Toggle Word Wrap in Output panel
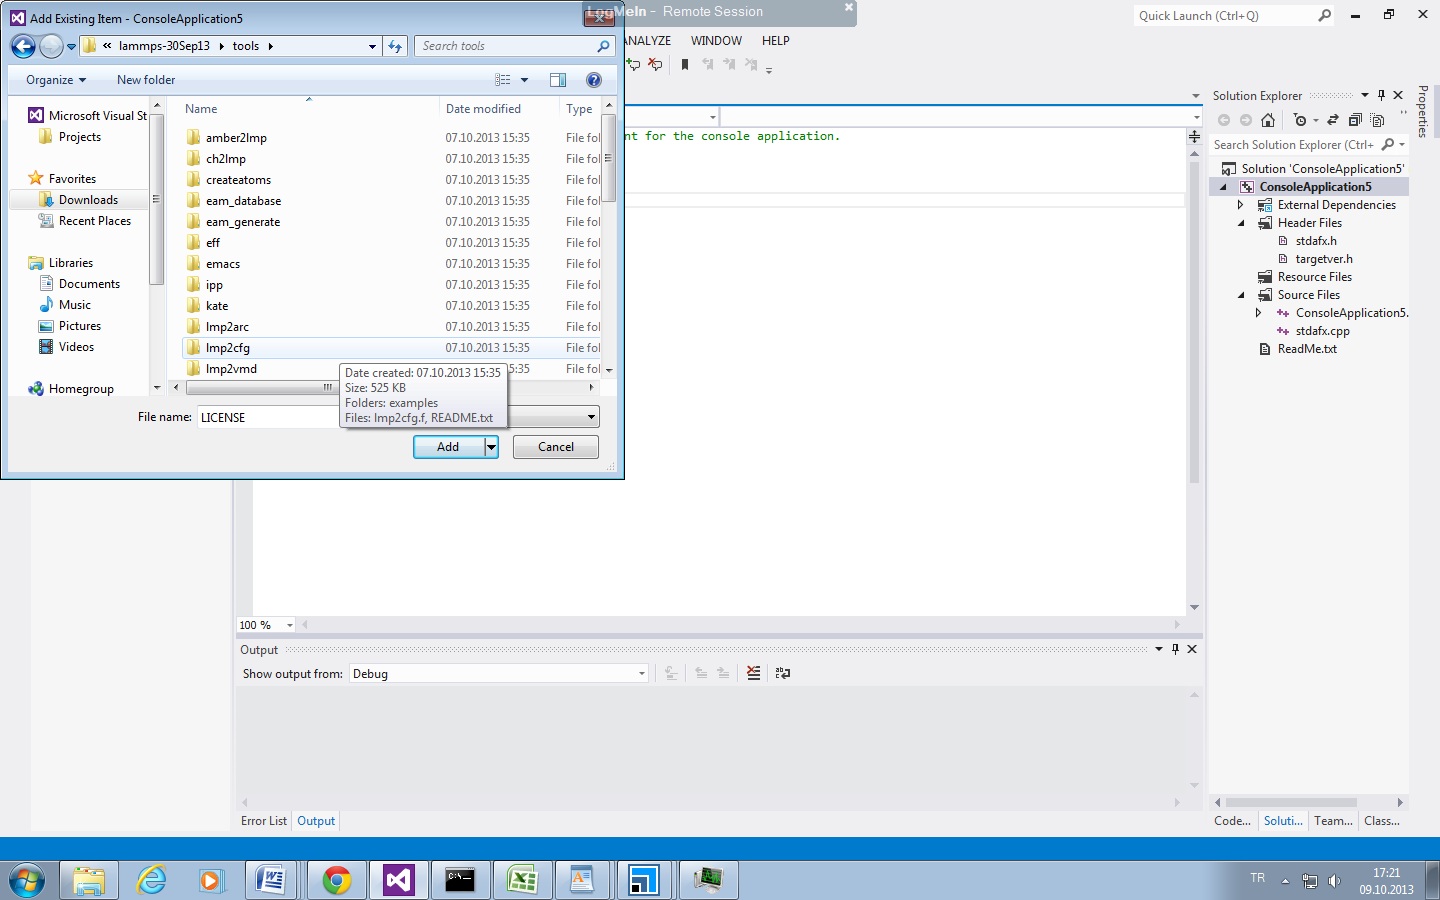This screenshot has width=1440, height=900. 783,674
